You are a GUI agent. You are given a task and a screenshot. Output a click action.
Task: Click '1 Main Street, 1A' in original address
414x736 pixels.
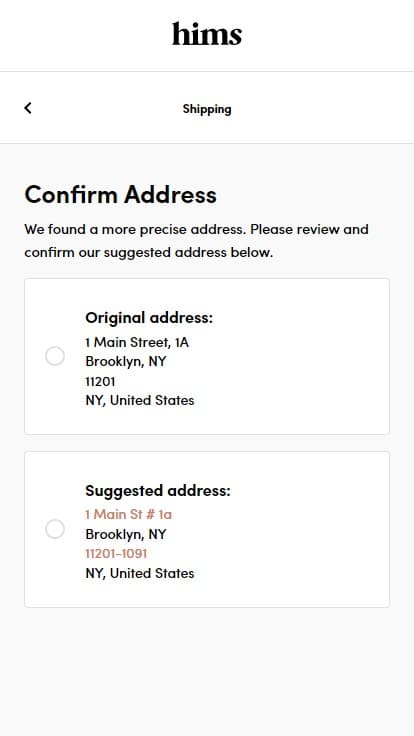tap(137, 343)
